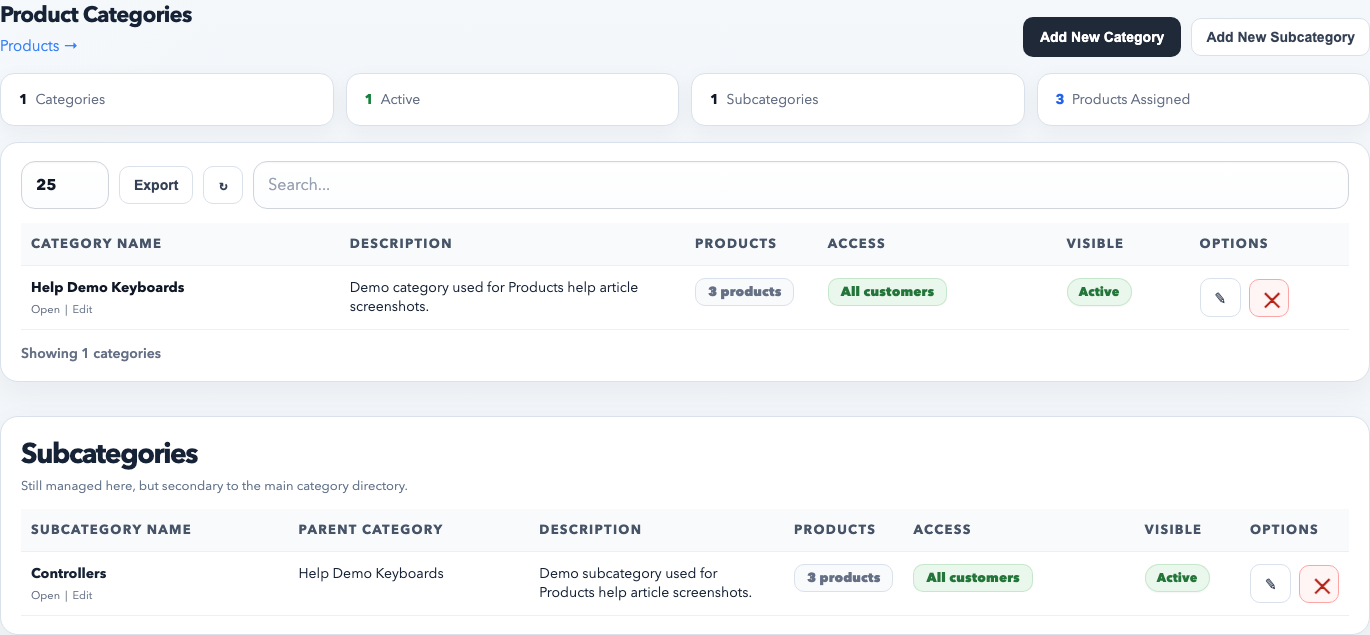
Task: Delete Help Demo Keyboards with red X
Action: [x=1269, y=298]
